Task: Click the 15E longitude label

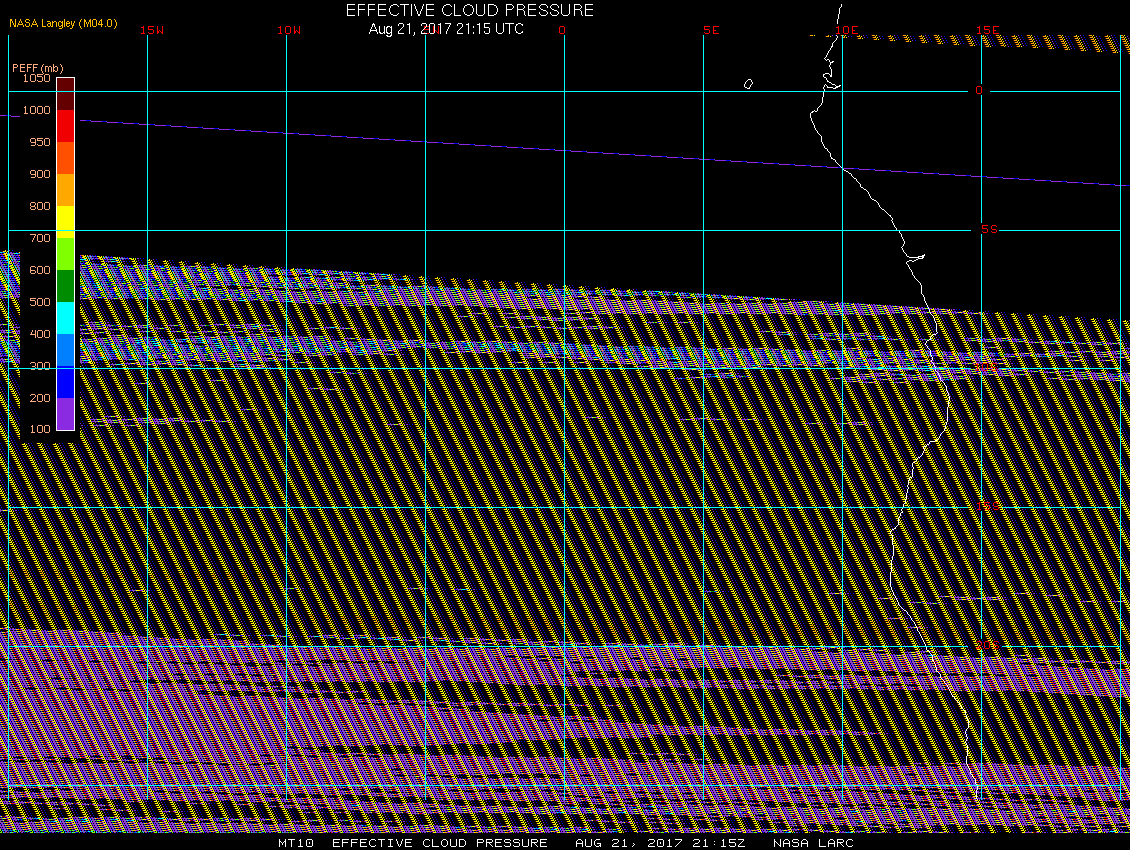Action: [987, 30]
